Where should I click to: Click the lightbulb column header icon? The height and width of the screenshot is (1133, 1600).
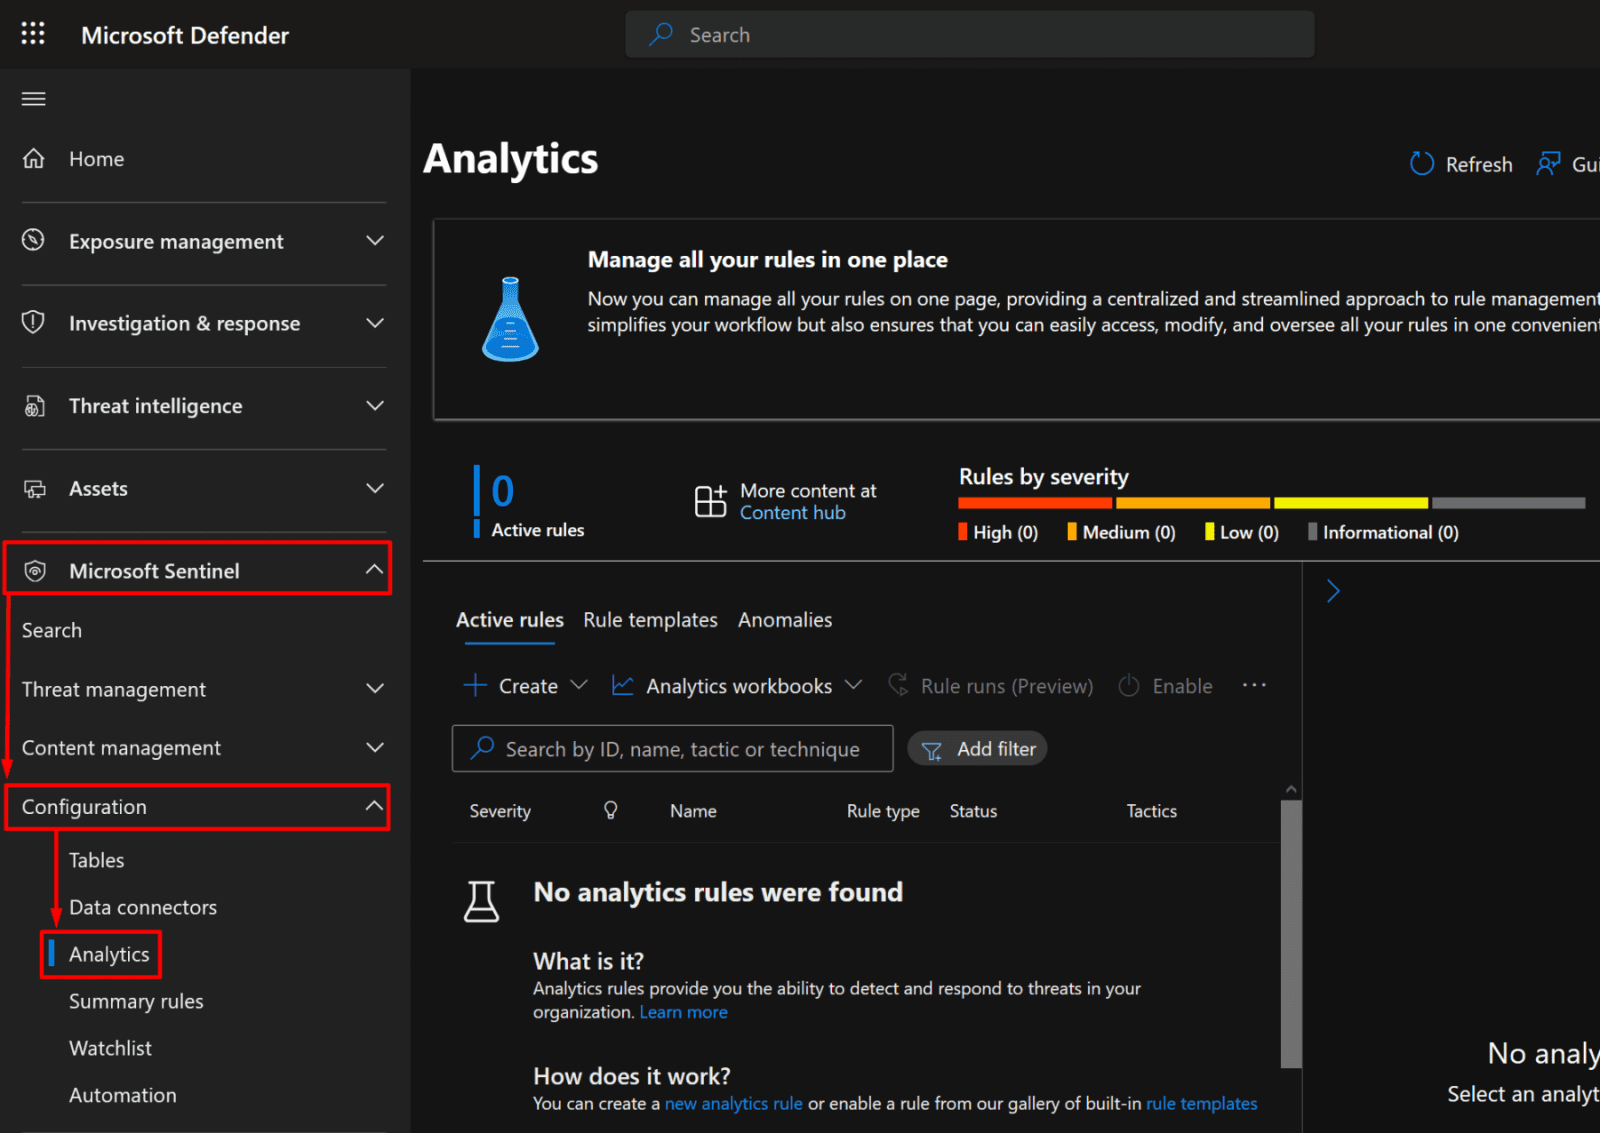point(610,811)
